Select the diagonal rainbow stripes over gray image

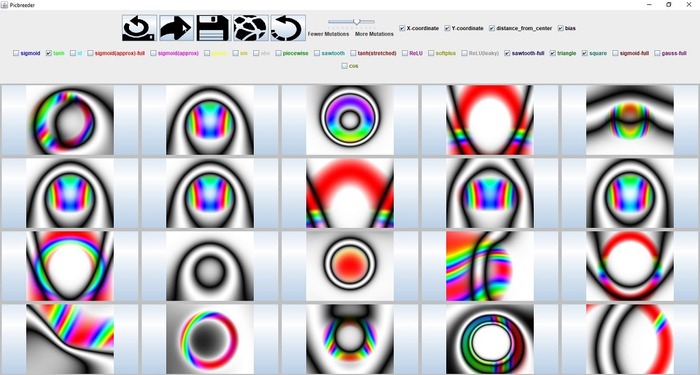pos(70,339)
